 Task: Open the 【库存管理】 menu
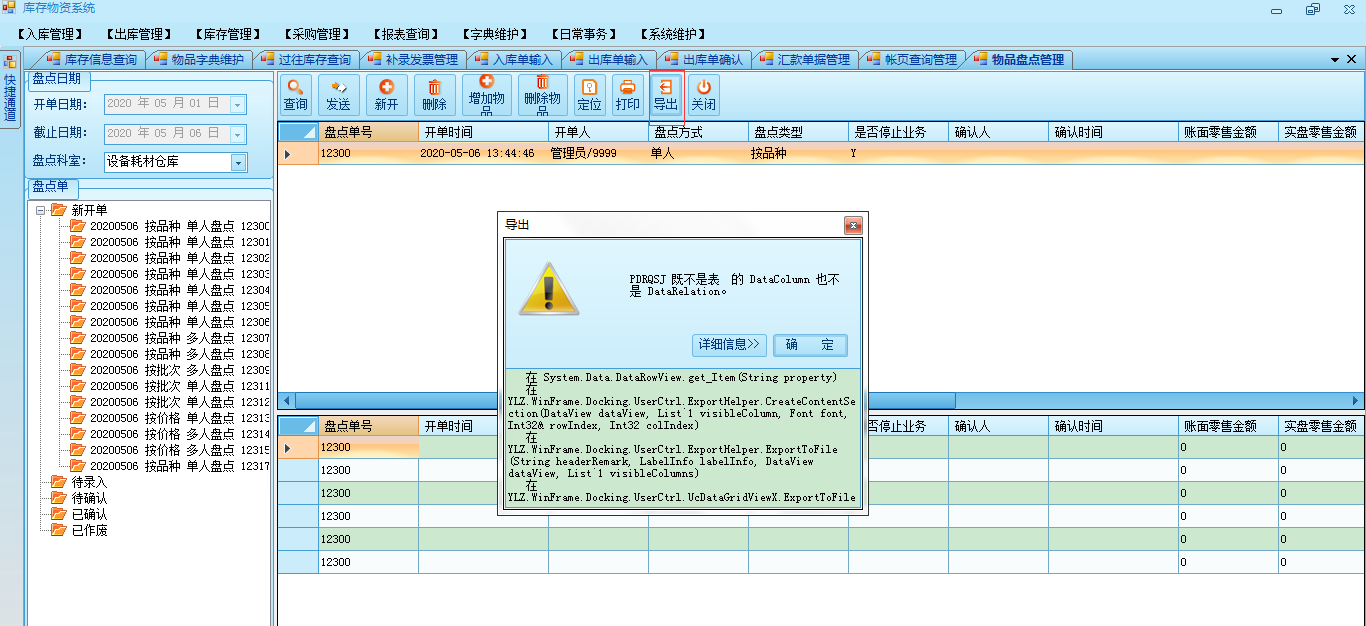tap(228, 35)
